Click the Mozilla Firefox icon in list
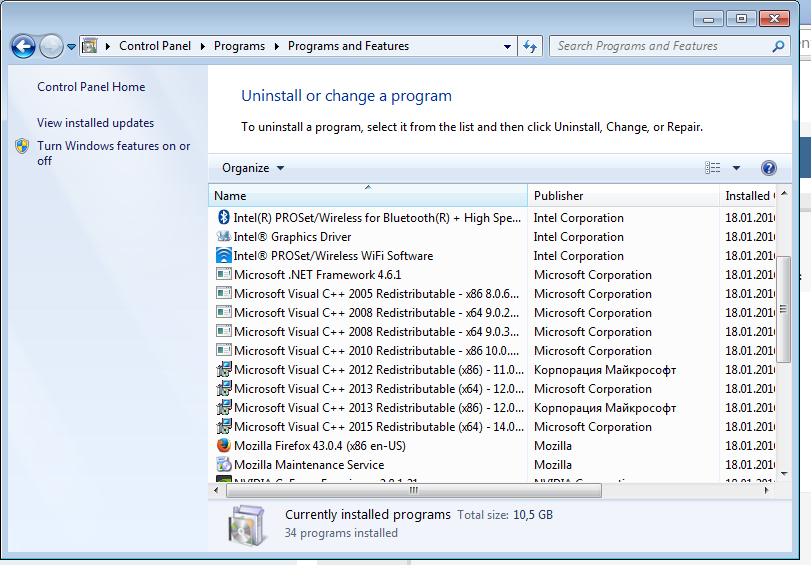Image resolution: width=811 pixels, height=565 pixels. [x=224, y=446]
